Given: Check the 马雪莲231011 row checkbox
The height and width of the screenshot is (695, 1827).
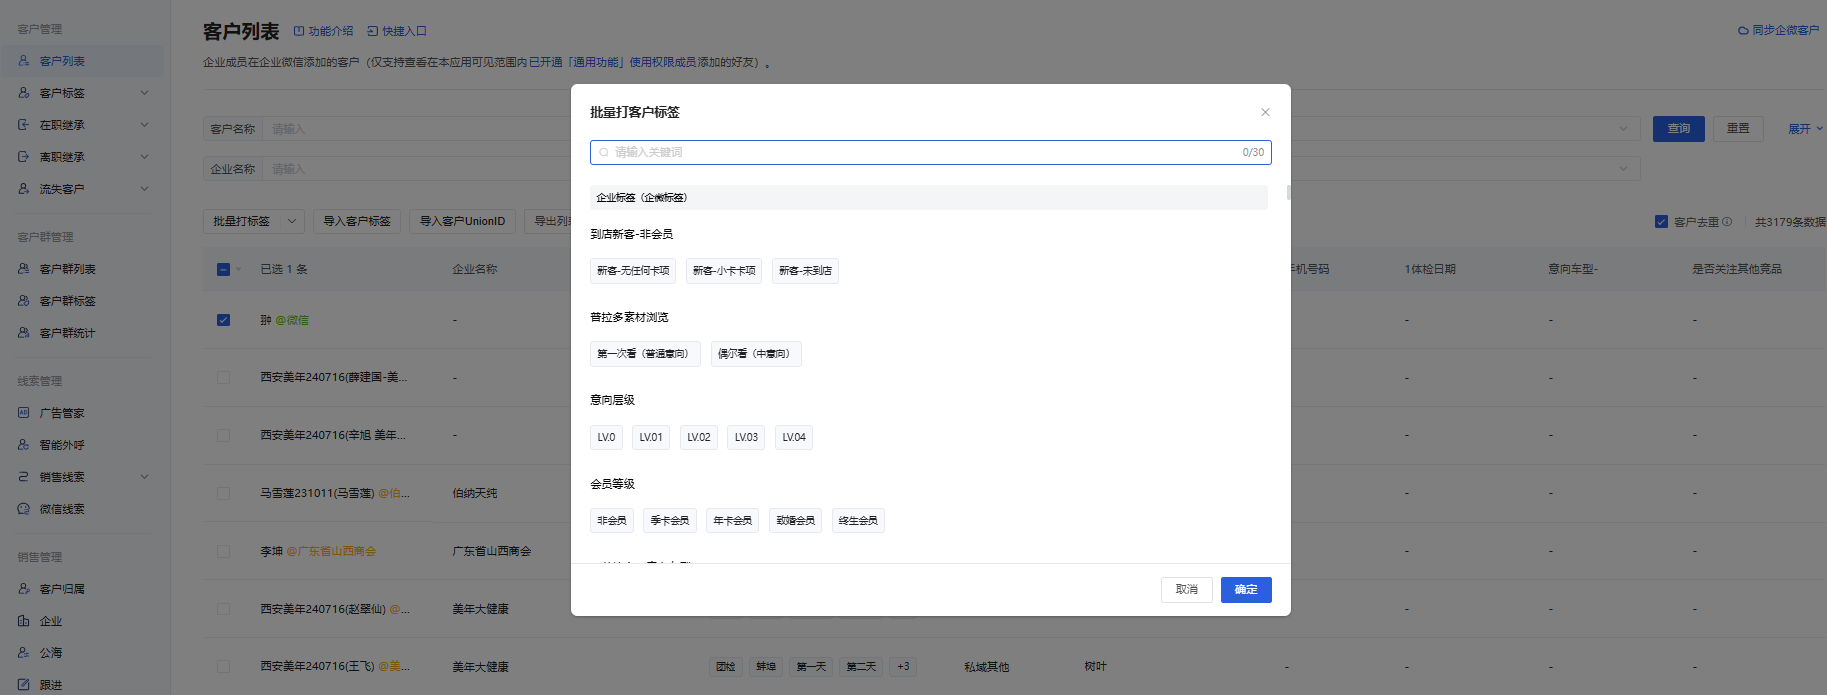Looking at the screenshot, I should coord(223,493).
